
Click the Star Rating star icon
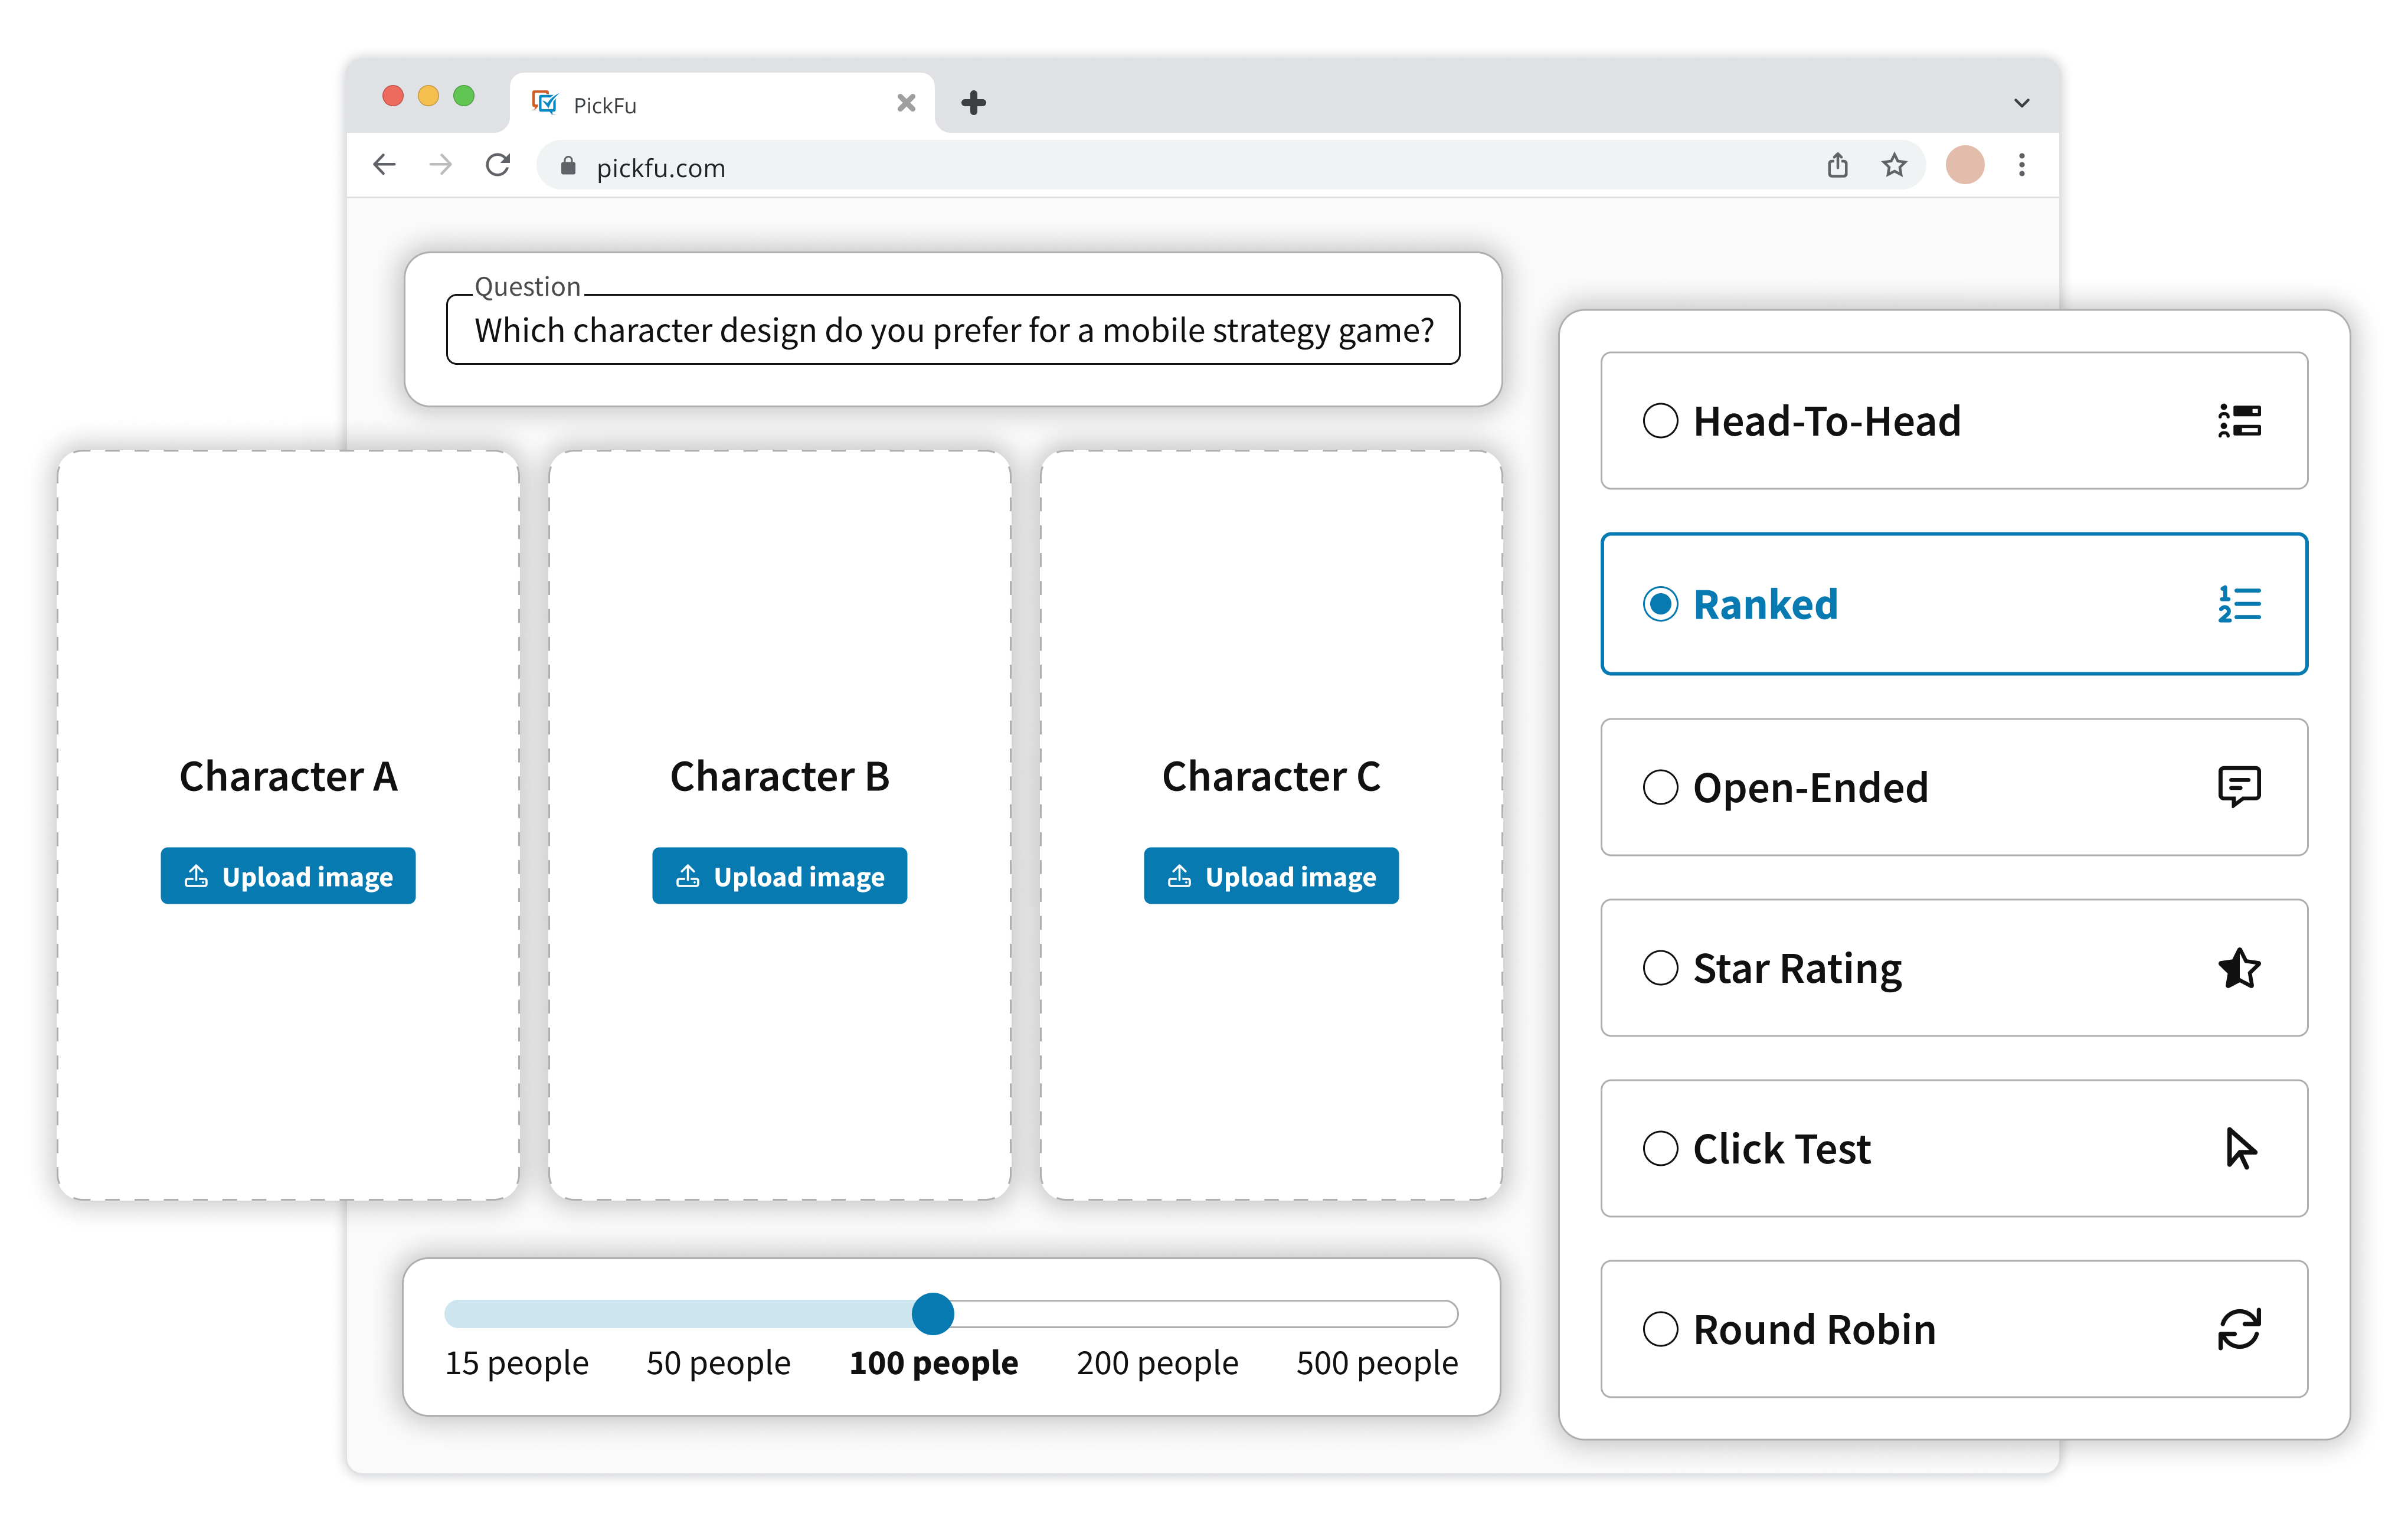(2239, 968)
